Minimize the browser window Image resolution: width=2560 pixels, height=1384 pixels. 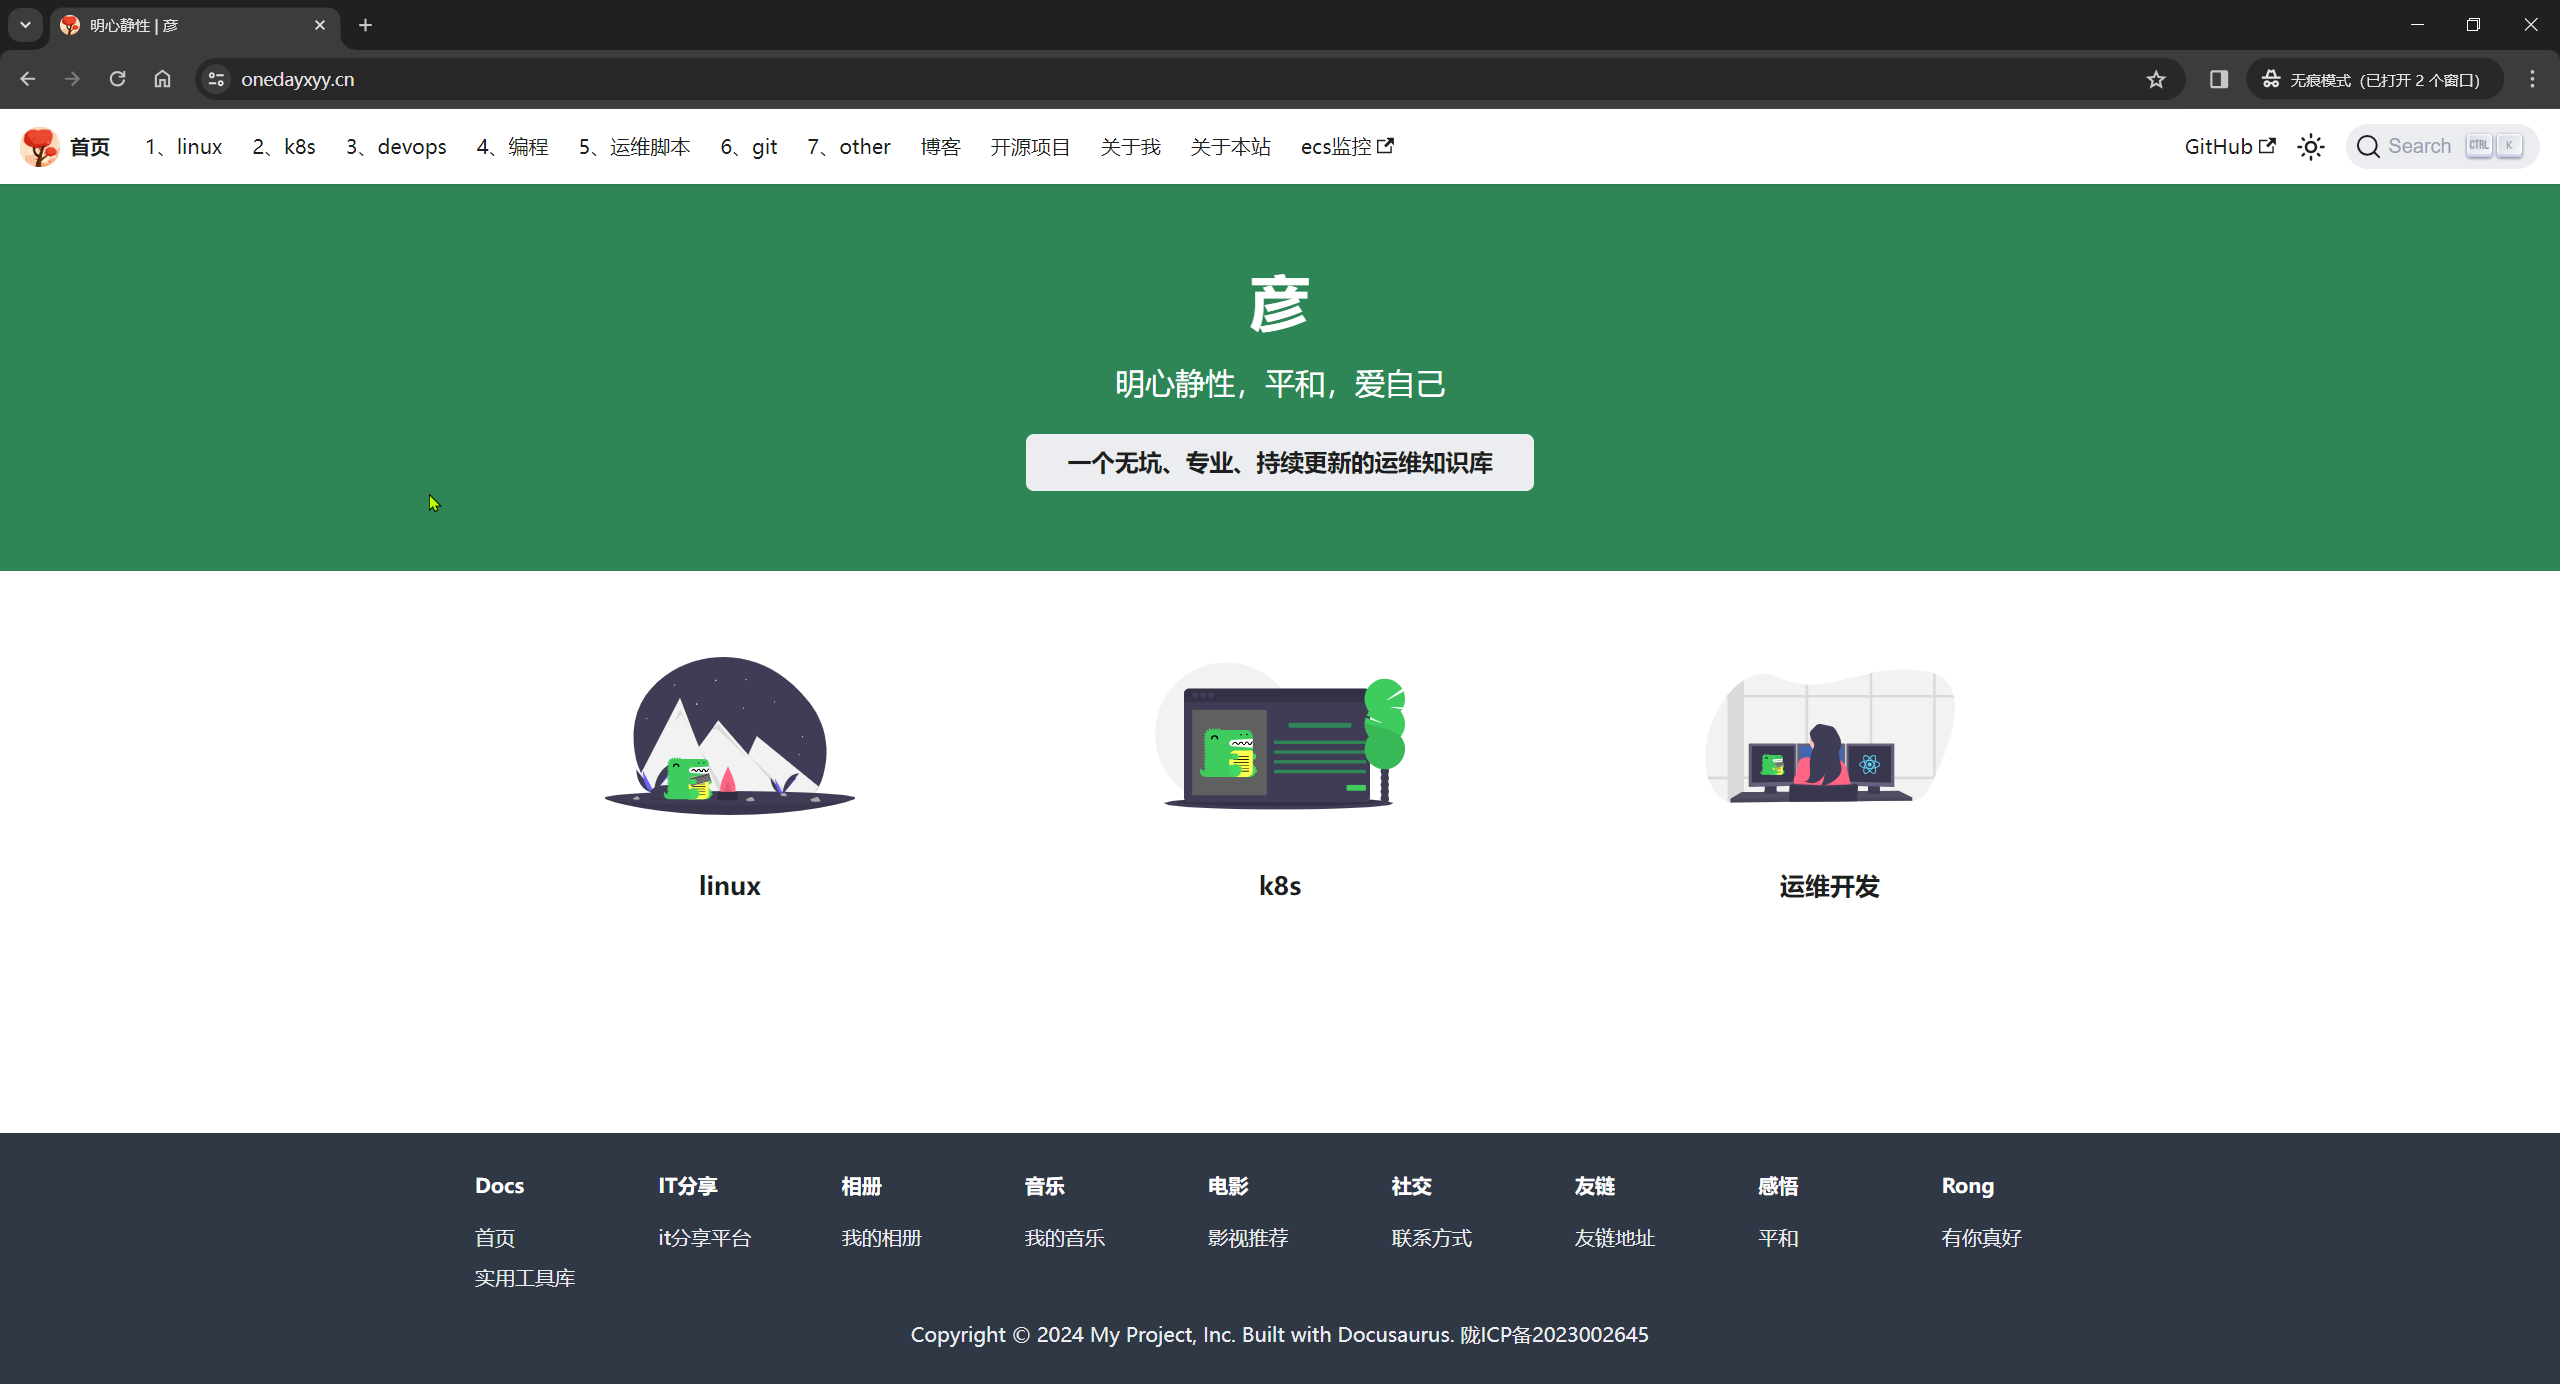[x=2418, y=25]
